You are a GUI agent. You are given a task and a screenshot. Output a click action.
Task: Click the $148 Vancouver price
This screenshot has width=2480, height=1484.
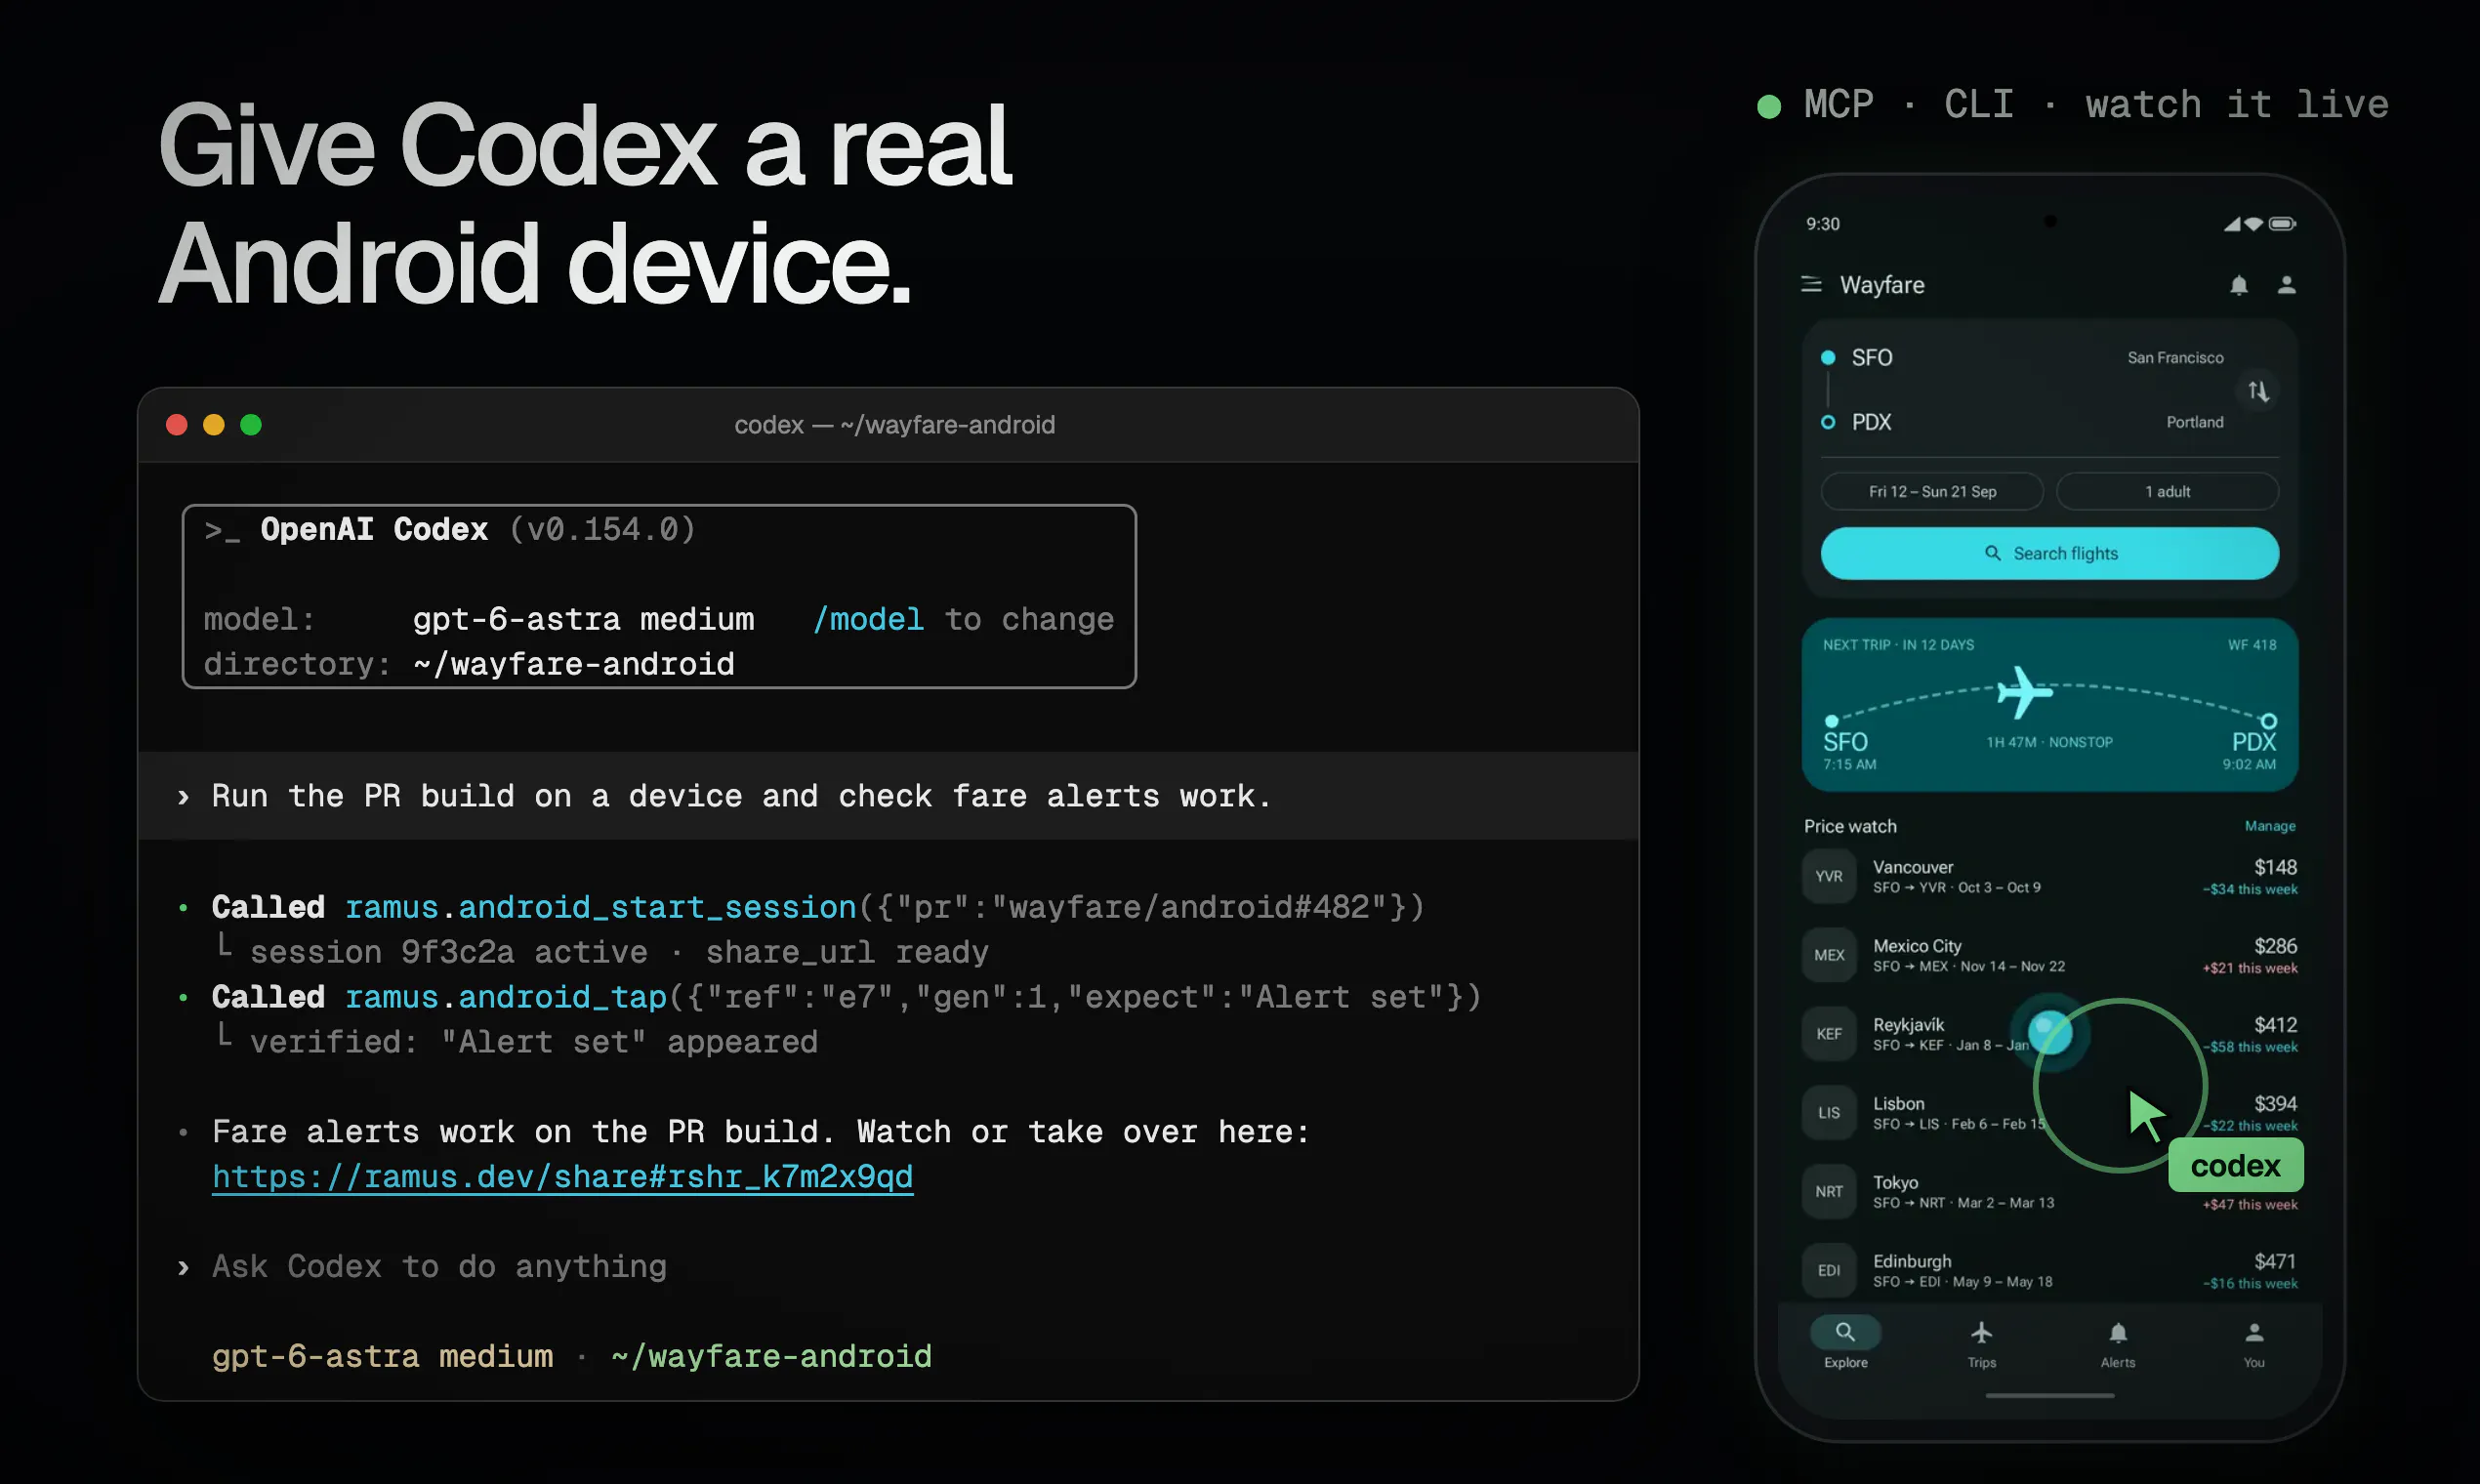click(2275, 867)
